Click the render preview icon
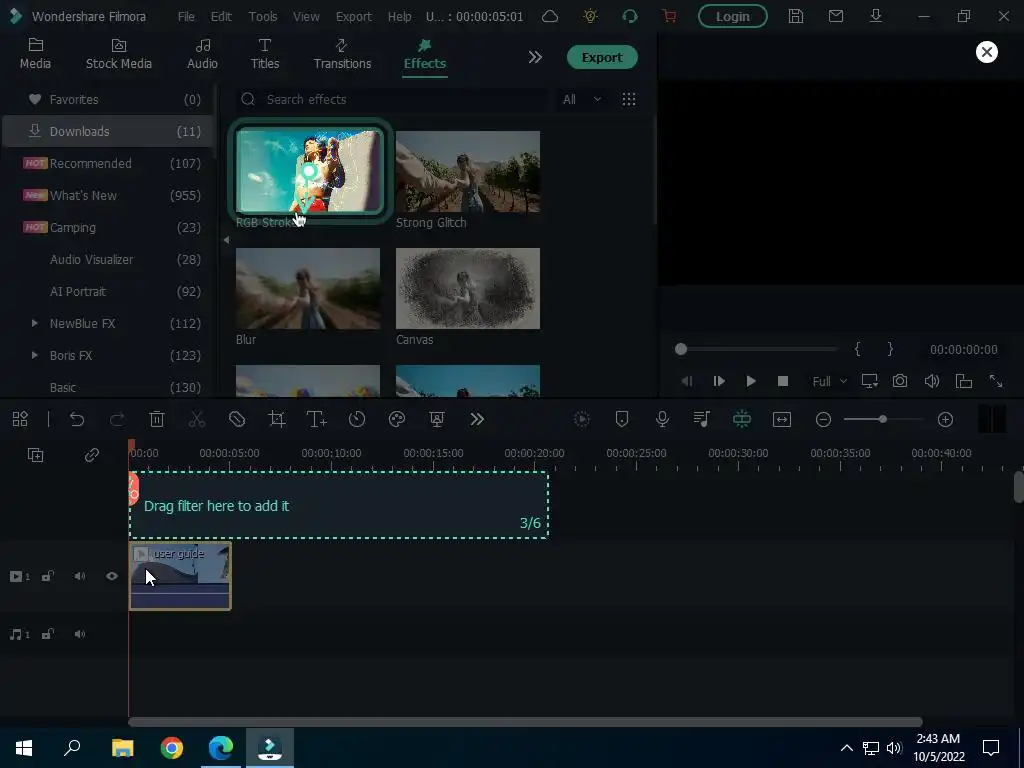 tap(582, 419)
